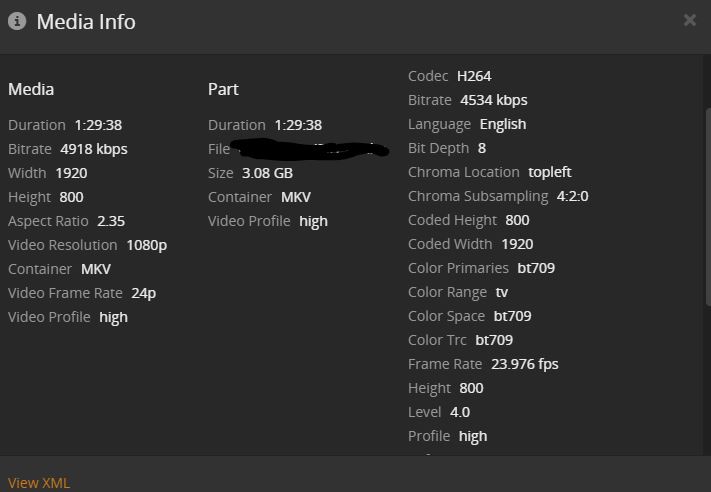Click the Chroma Subsampling 4:2:0 value
This screenshot has width=711, height=492.
[x=572, y=196]
